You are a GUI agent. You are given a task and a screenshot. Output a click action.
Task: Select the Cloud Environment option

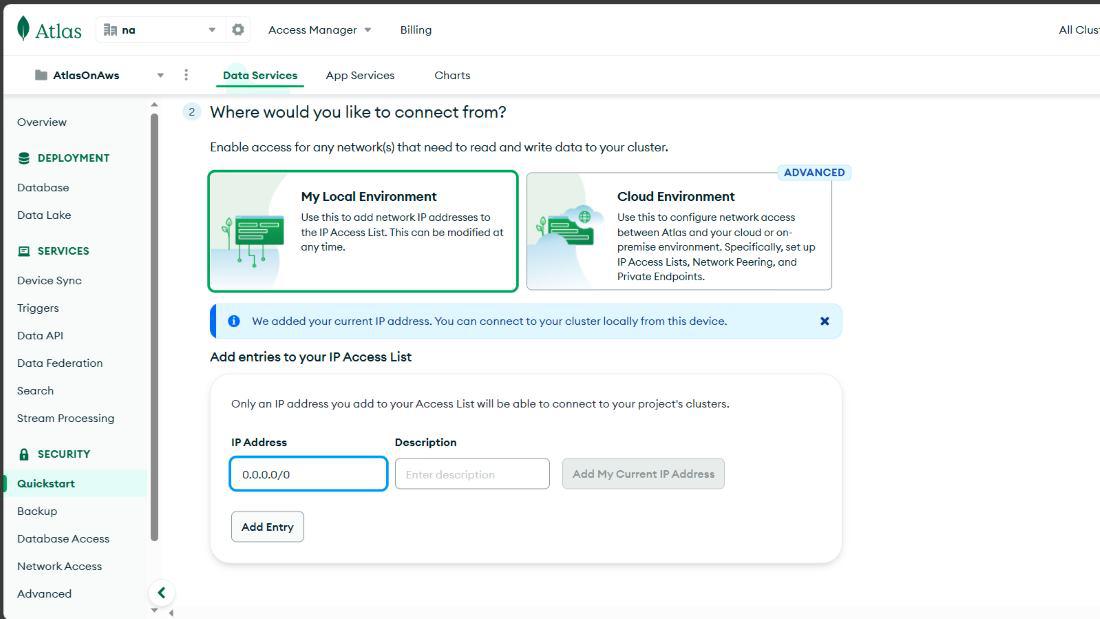[x=678, y=231]
